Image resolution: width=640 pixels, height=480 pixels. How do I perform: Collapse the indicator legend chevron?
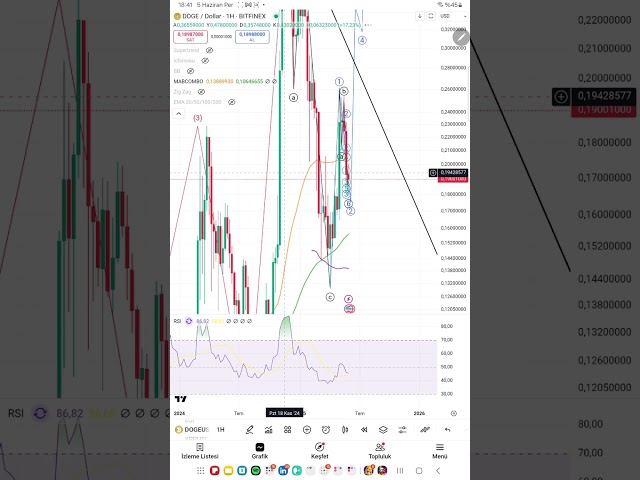point(178,113)
